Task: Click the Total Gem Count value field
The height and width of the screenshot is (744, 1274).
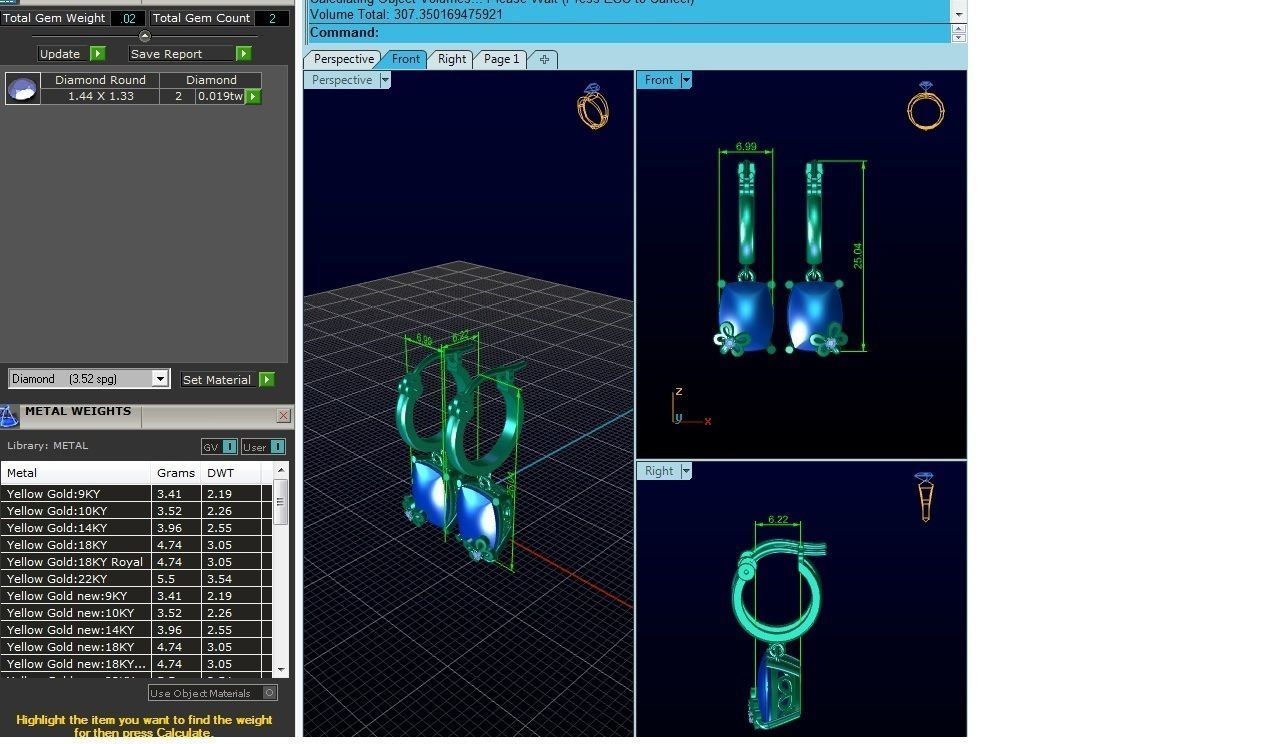Action: (272, 18)
